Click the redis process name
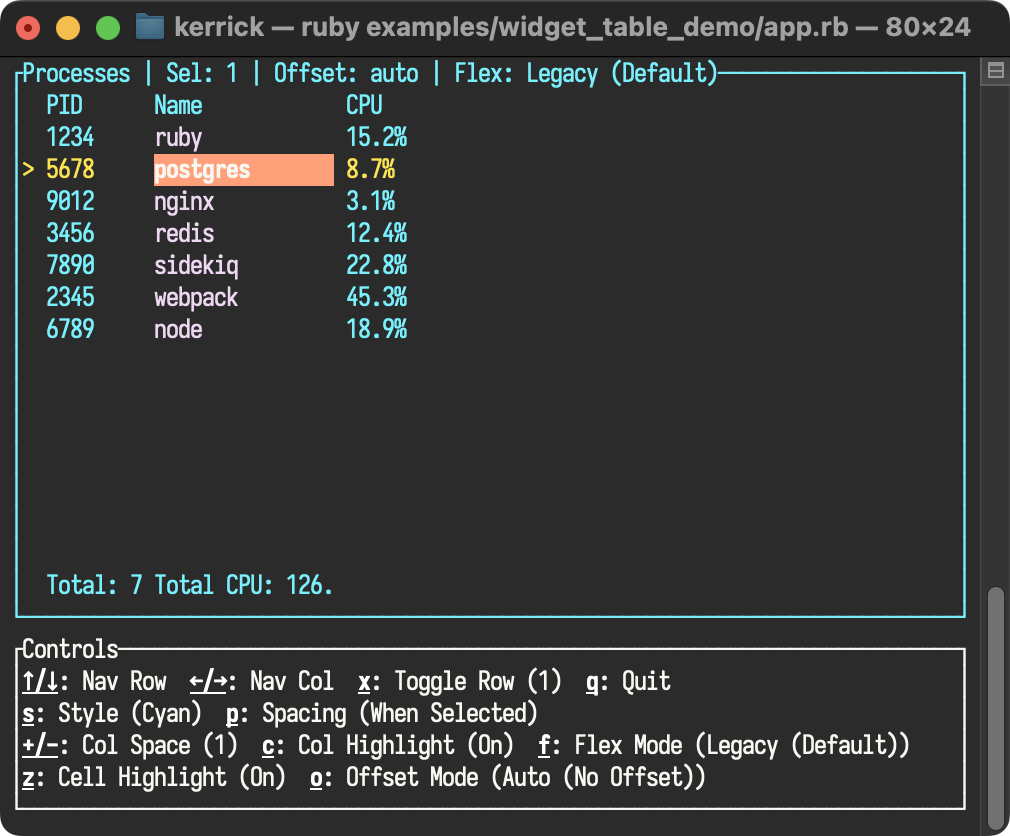Screen dimensions: 1010x836 (x=184, y=233)
